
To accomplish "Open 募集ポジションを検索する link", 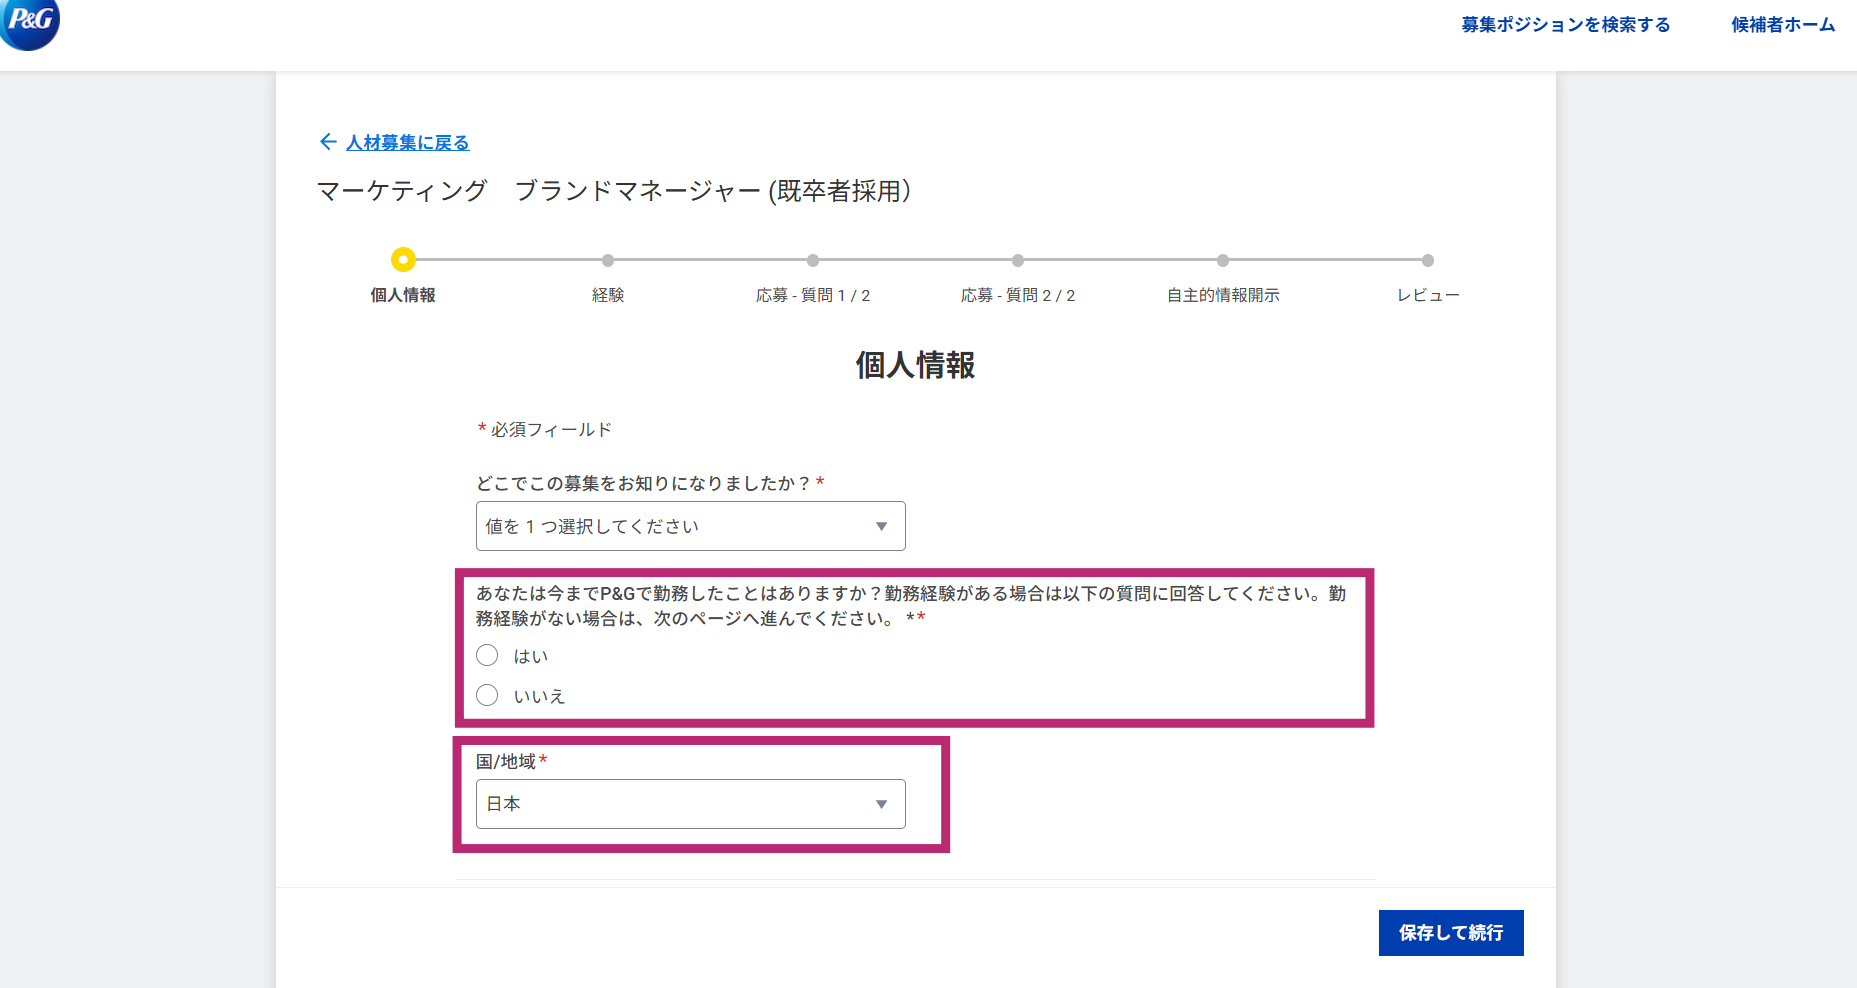I will [x=1566, y=25].
